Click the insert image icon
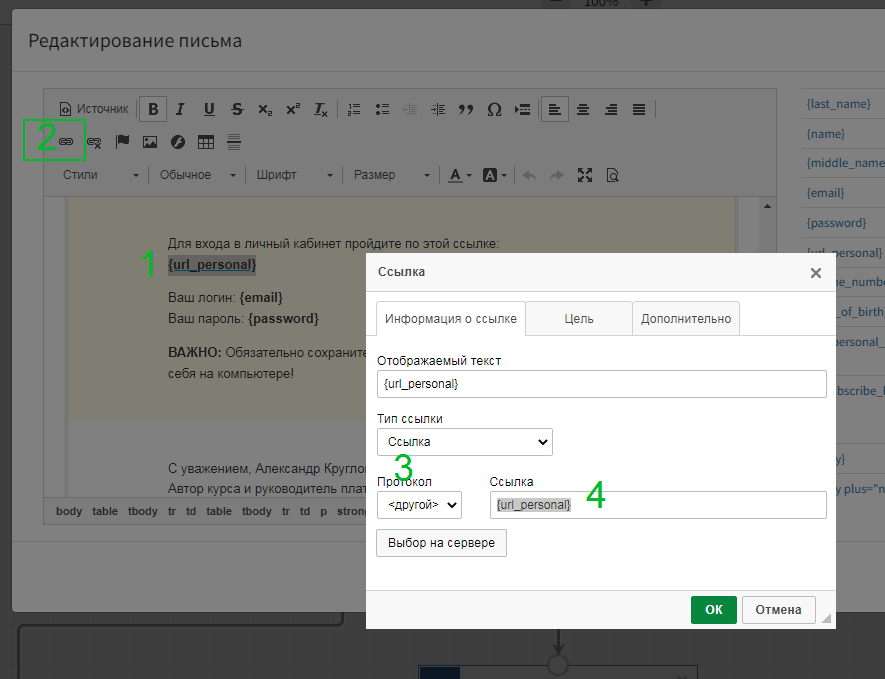Image resolution: width=885 pixels, height=679 pixels. click(x=150, y=142)
